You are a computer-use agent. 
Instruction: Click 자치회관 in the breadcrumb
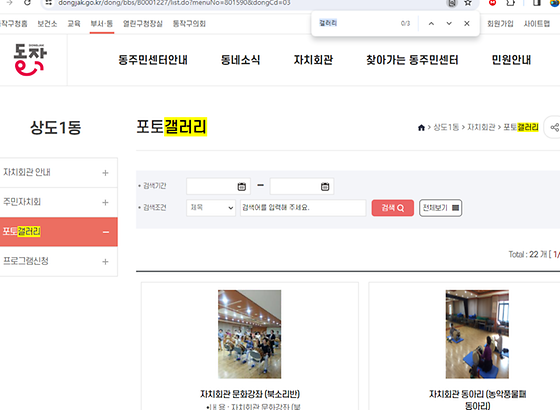coord(481,128)
